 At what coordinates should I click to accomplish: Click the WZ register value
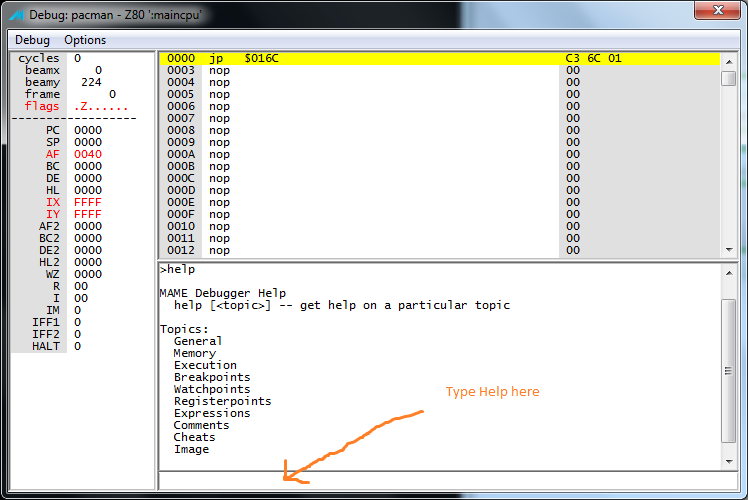(x=88, y=274)
